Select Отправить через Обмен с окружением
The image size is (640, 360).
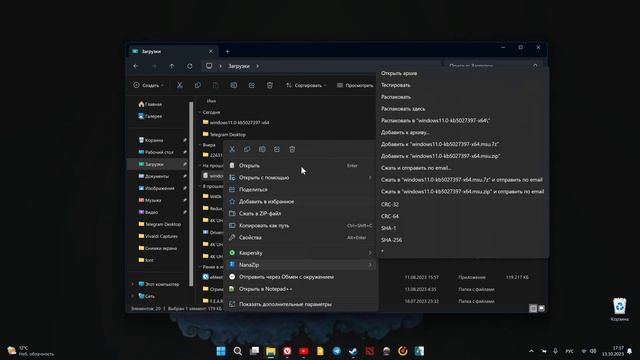[x=300, y=277]
